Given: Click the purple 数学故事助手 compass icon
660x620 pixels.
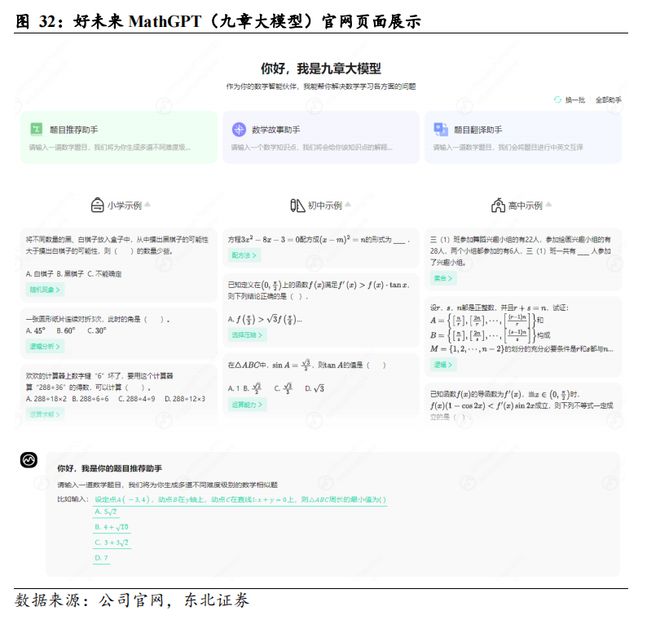Looking at the screenshot, I should 239,129.
